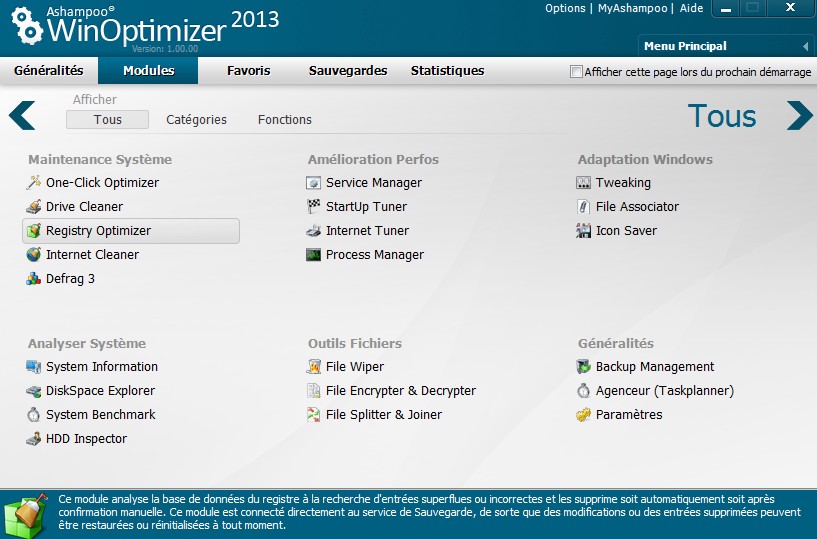Viewport: 817px width, 539px height.
Task: Launch the Internet Cleaner module
Action: click(x=92, y=254)
